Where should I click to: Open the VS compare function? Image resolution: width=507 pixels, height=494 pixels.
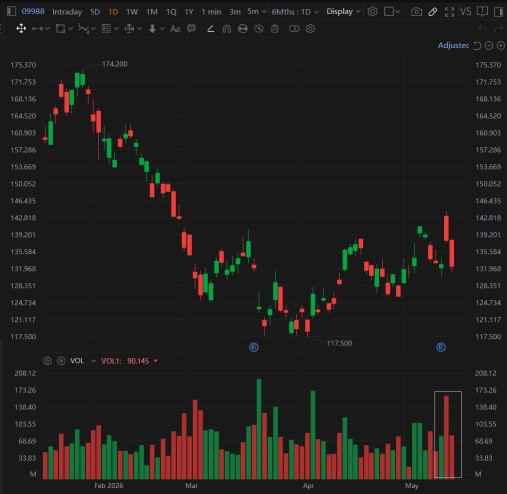(x=466, y=12)
